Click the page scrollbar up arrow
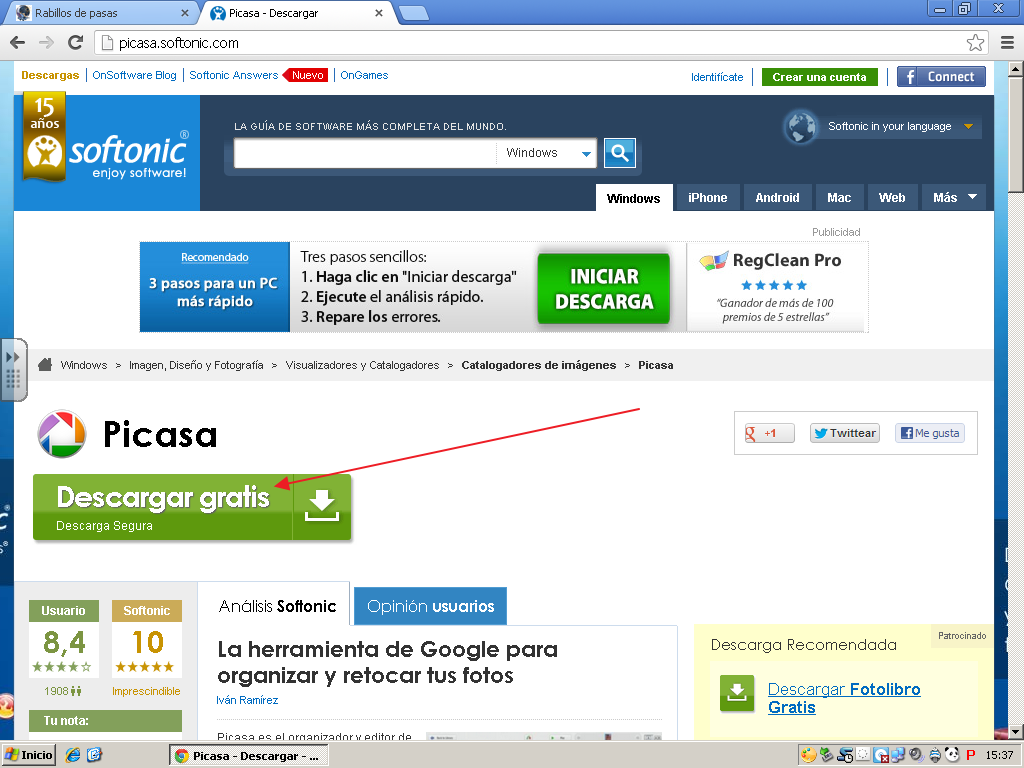Viewport: 1024px width, 768px height. pyautogui.click(x=1016, y=69)
